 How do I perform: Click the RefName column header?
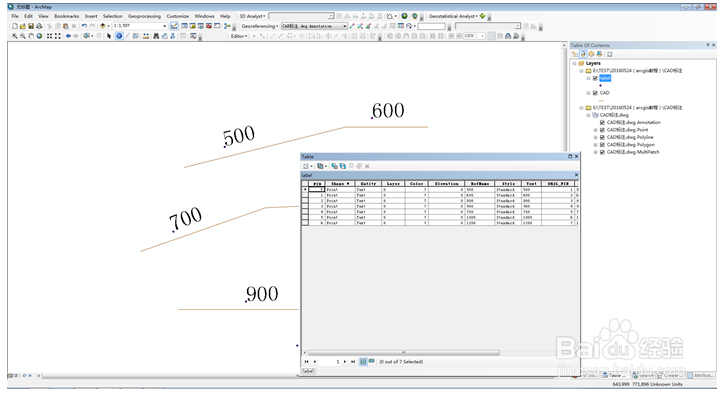point(479,184)
